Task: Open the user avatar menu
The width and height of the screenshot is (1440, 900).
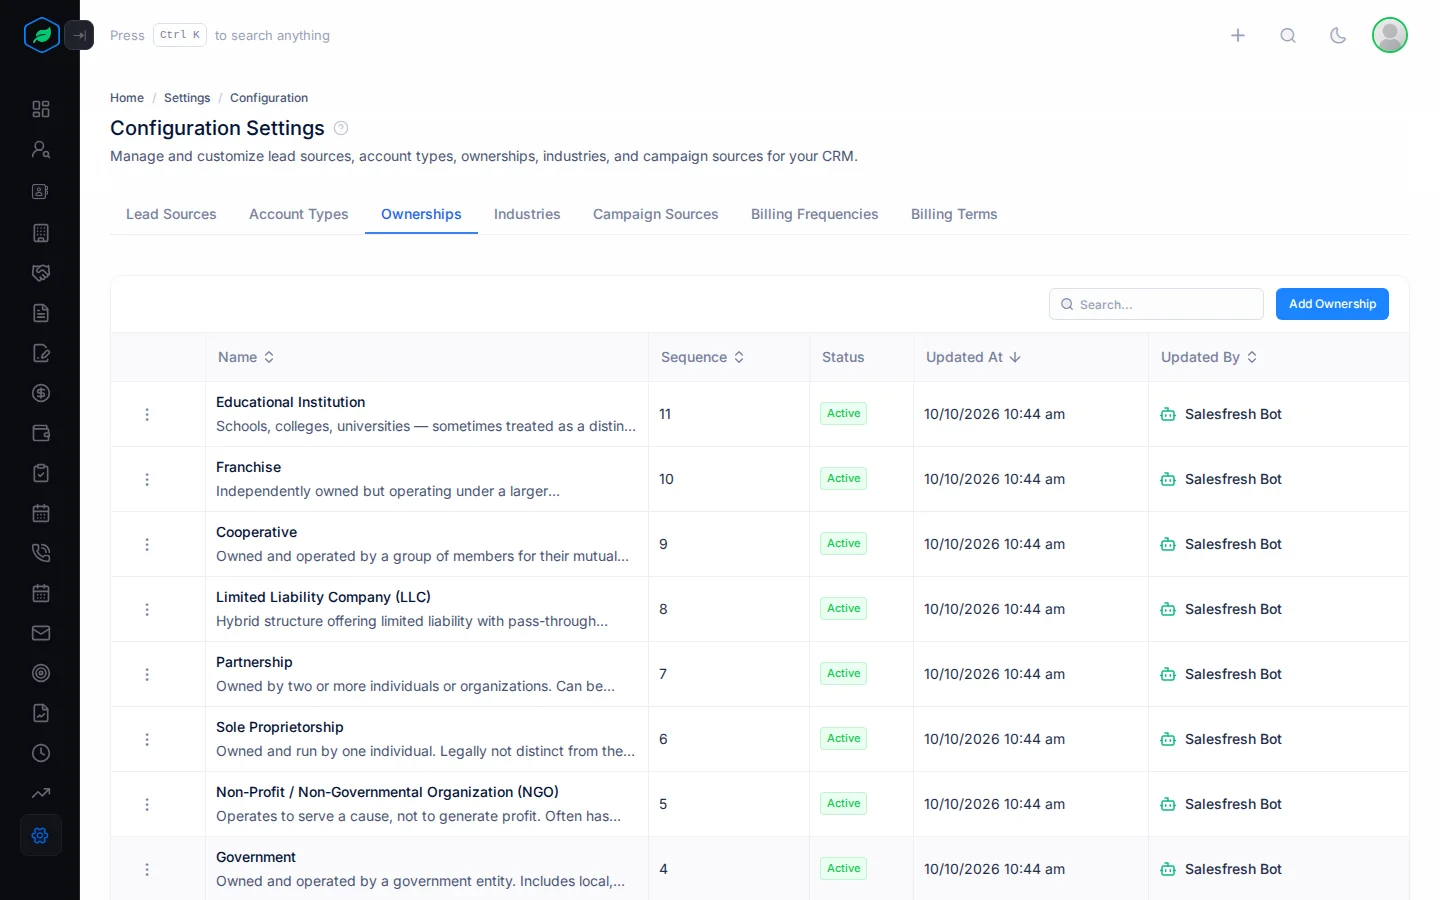Action: 1390,35
